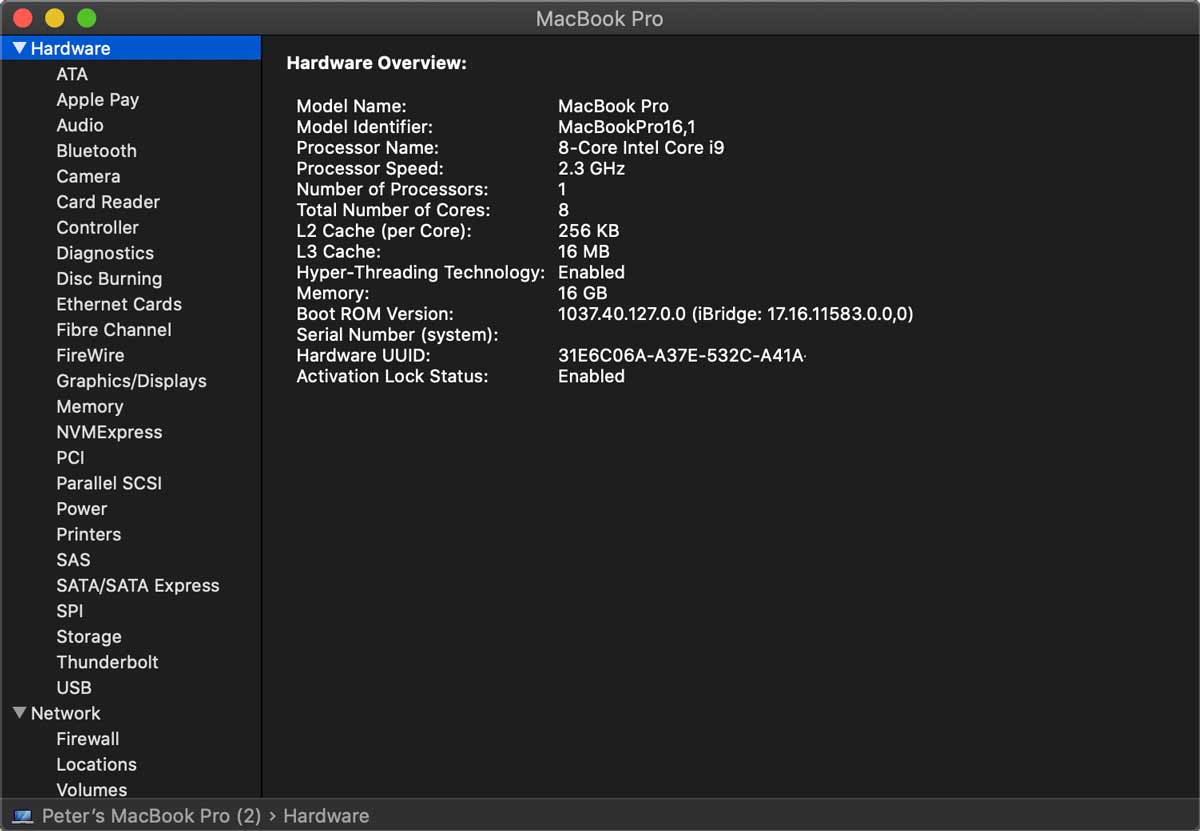Select Locations under Network
Image resolution: width=1200 pixels, height=831 pixels.
pos(97,764)
